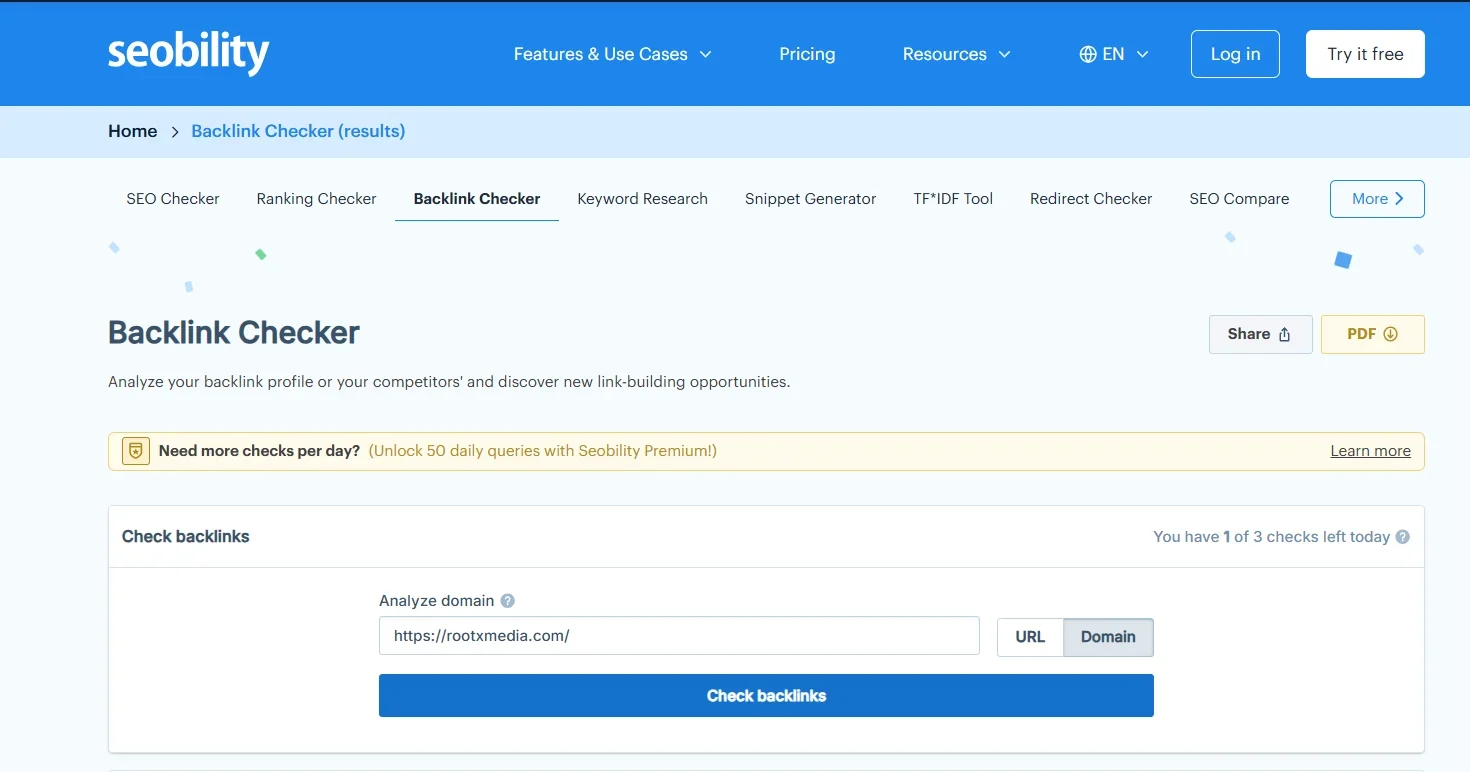Switch to the SEO Checker tab
1470x772 pixels.
pos(173,199)
